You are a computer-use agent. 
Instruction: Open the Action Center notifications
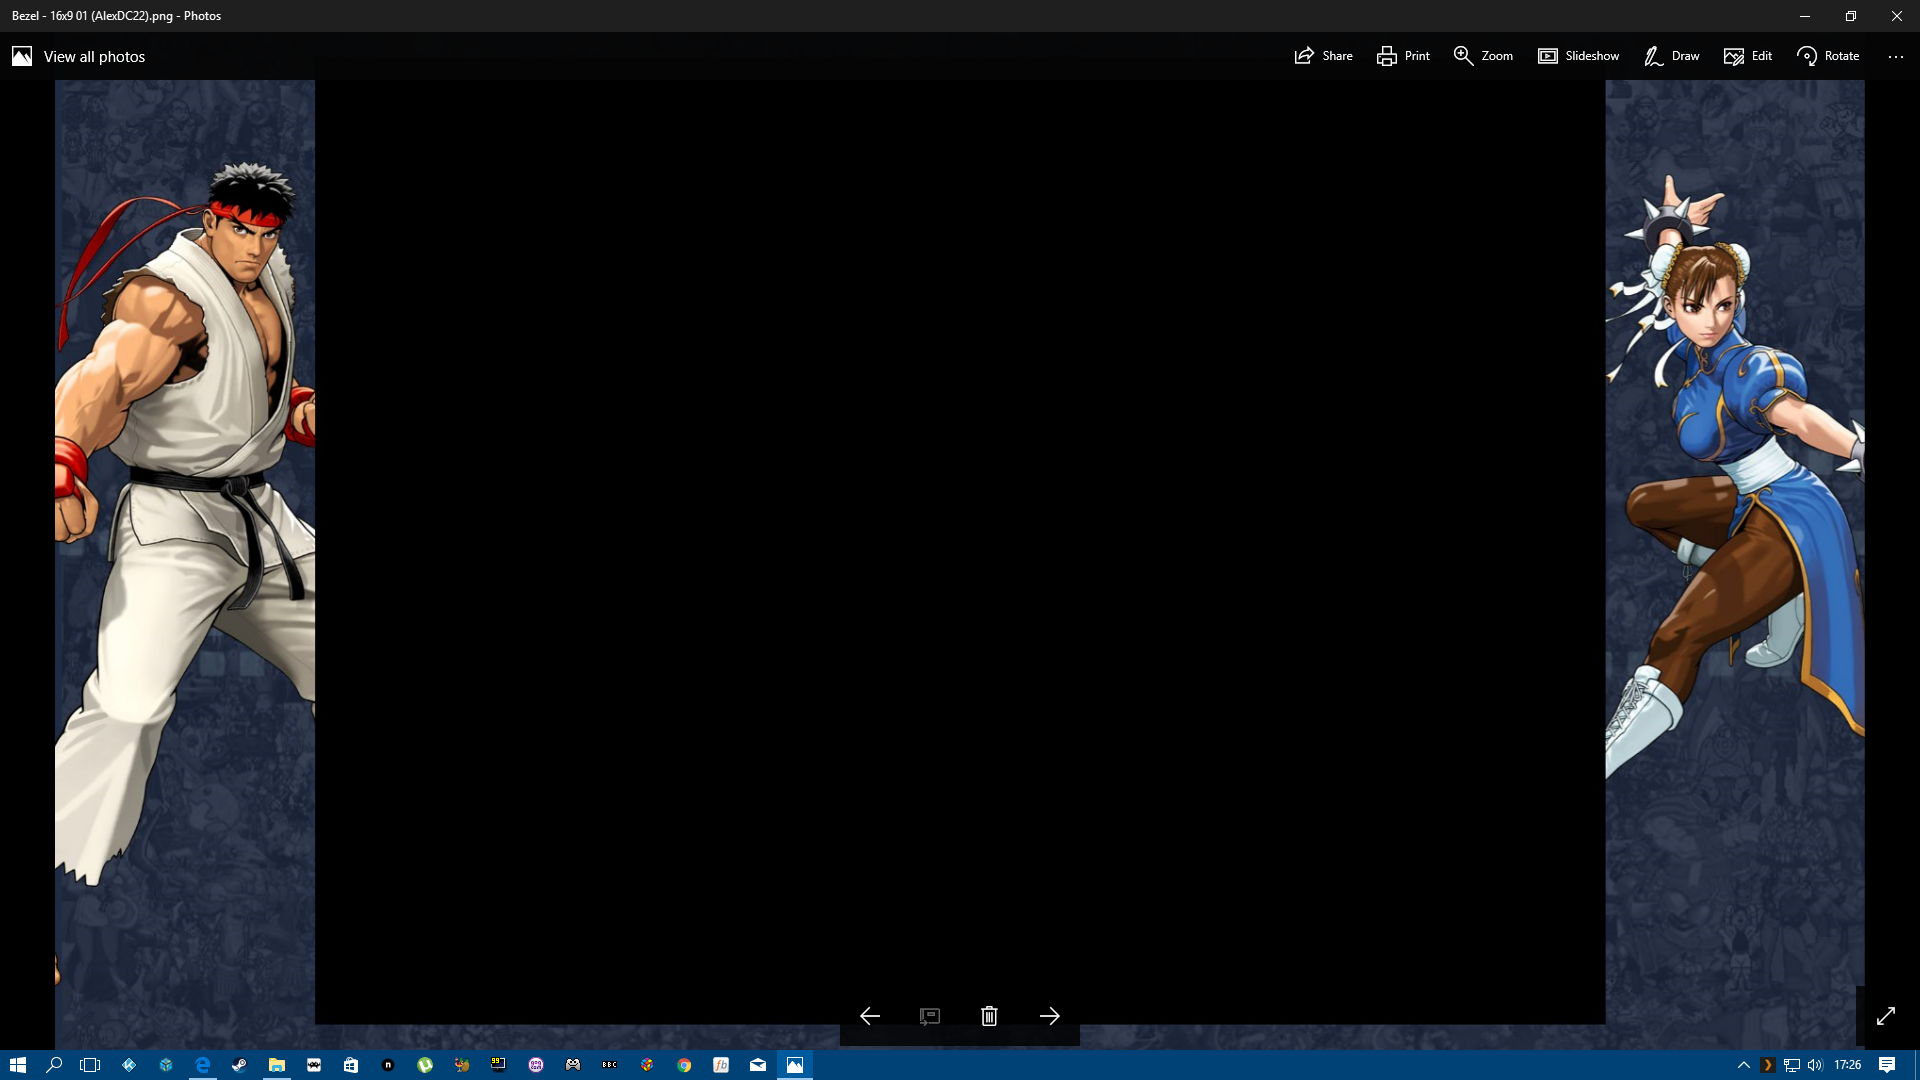click(1887, 1065)
